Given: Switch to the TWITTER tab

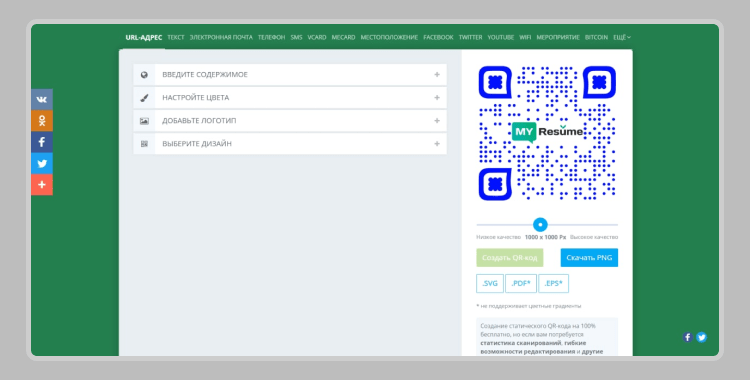Looking at the screenshot, I should 470,37.
